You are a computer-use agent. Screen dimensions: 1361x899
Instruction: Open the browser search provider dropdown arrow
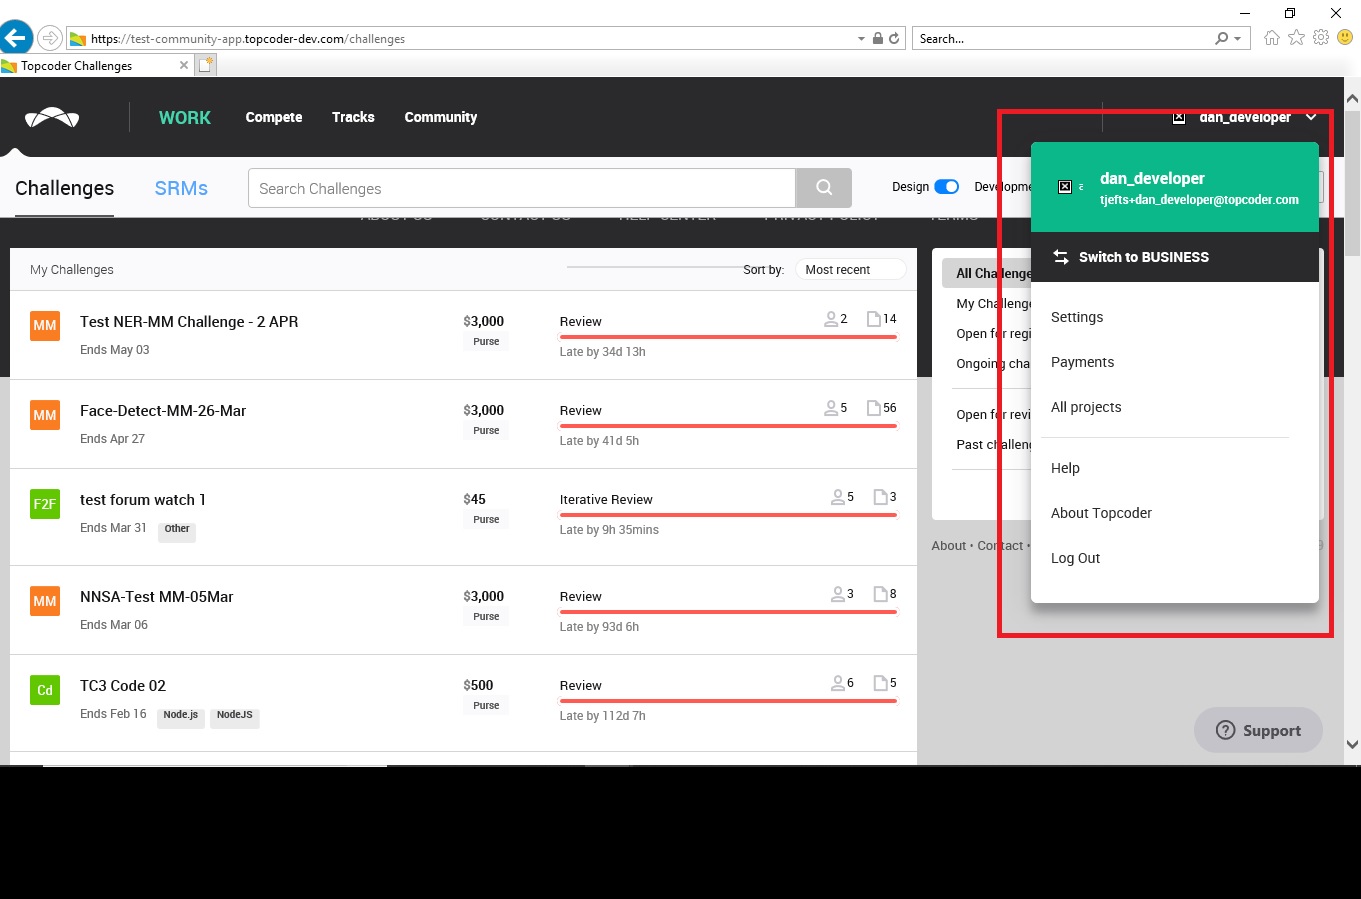(x=1238, y=39)
